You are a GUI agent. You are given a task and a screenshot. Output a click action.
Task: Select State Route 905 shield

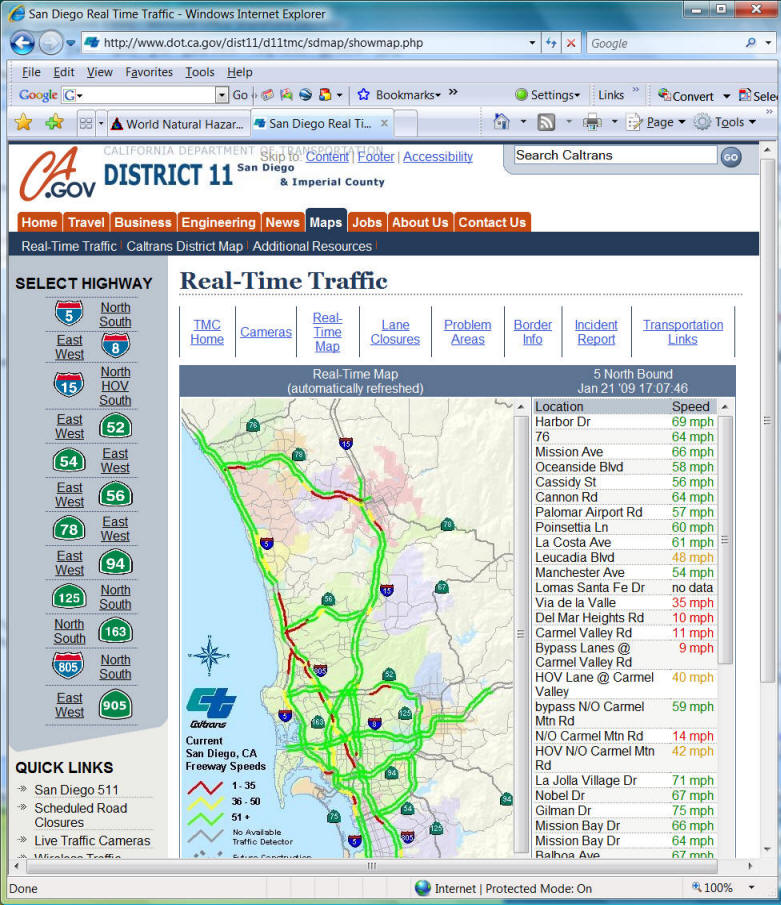(115, 705)
